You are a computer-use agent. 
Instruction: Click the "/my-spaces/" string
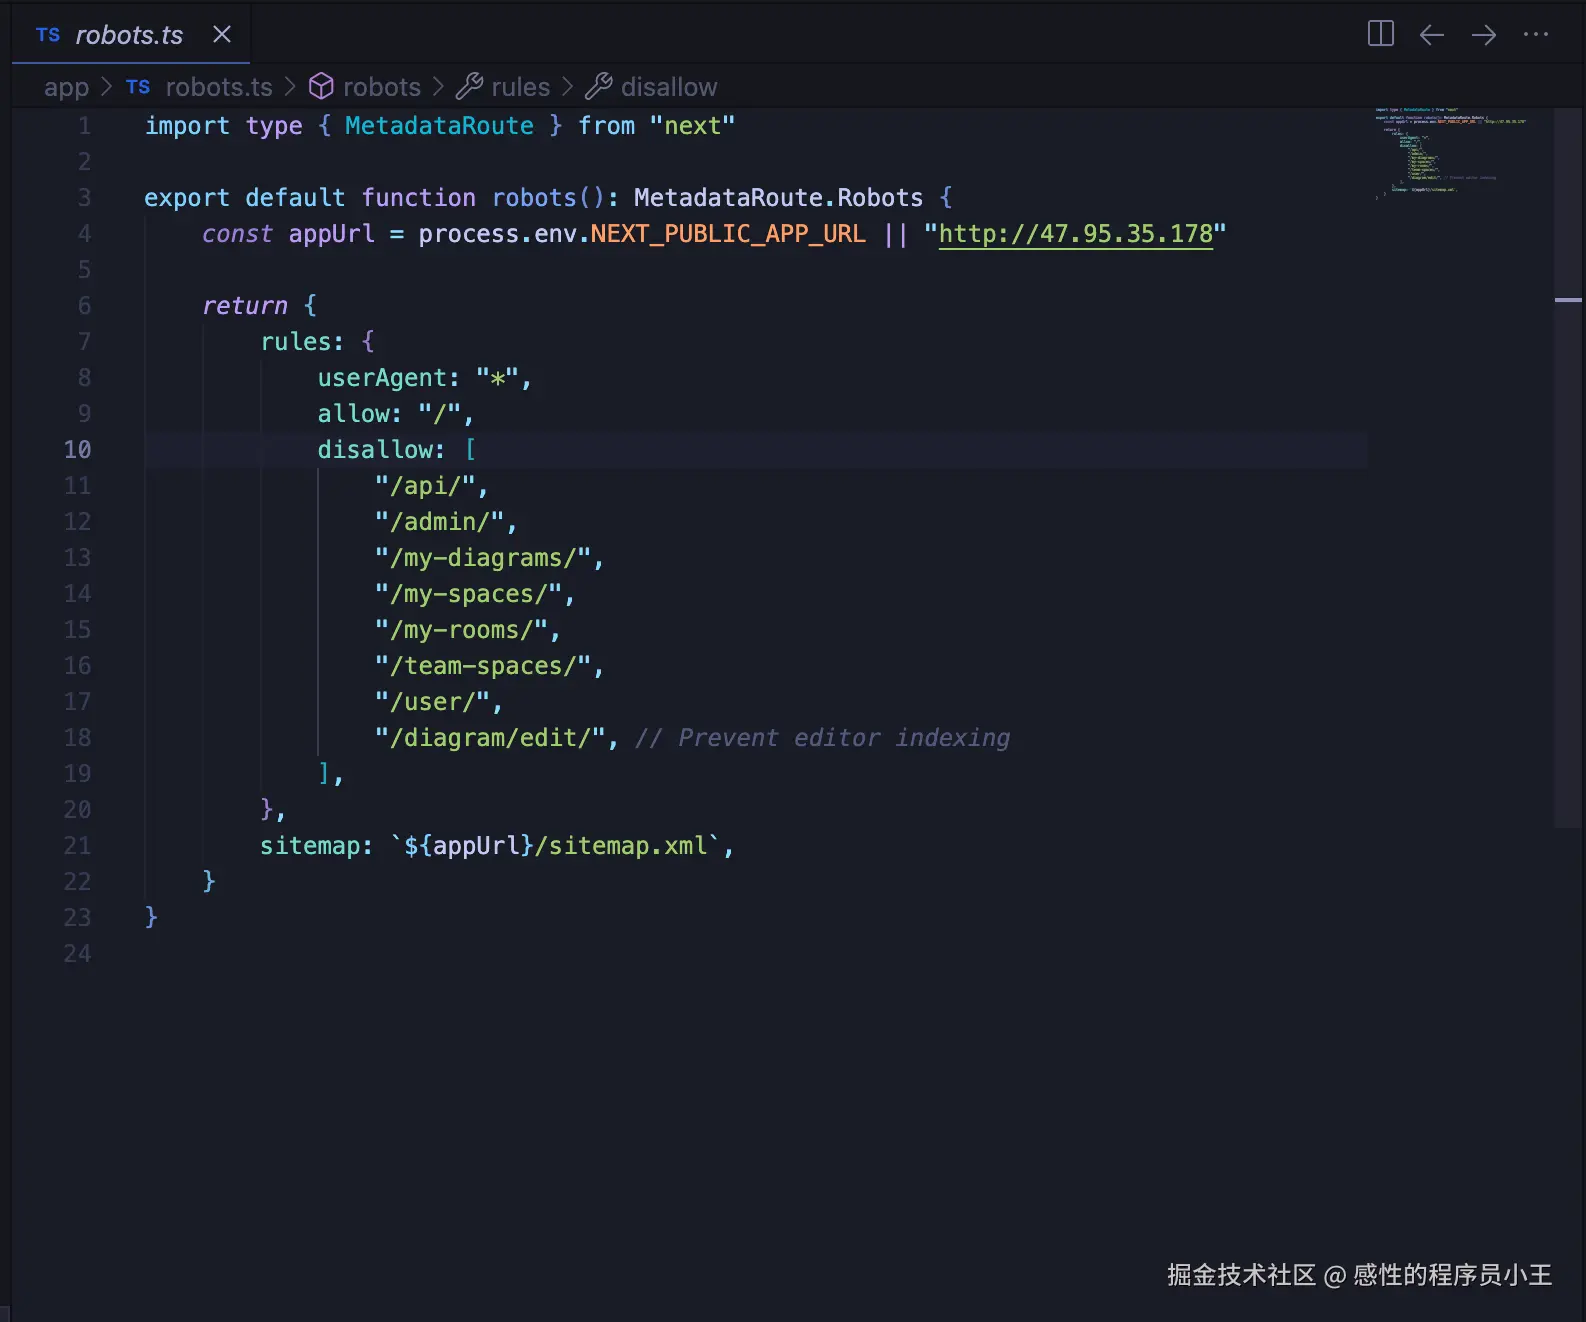pos(468,594)
